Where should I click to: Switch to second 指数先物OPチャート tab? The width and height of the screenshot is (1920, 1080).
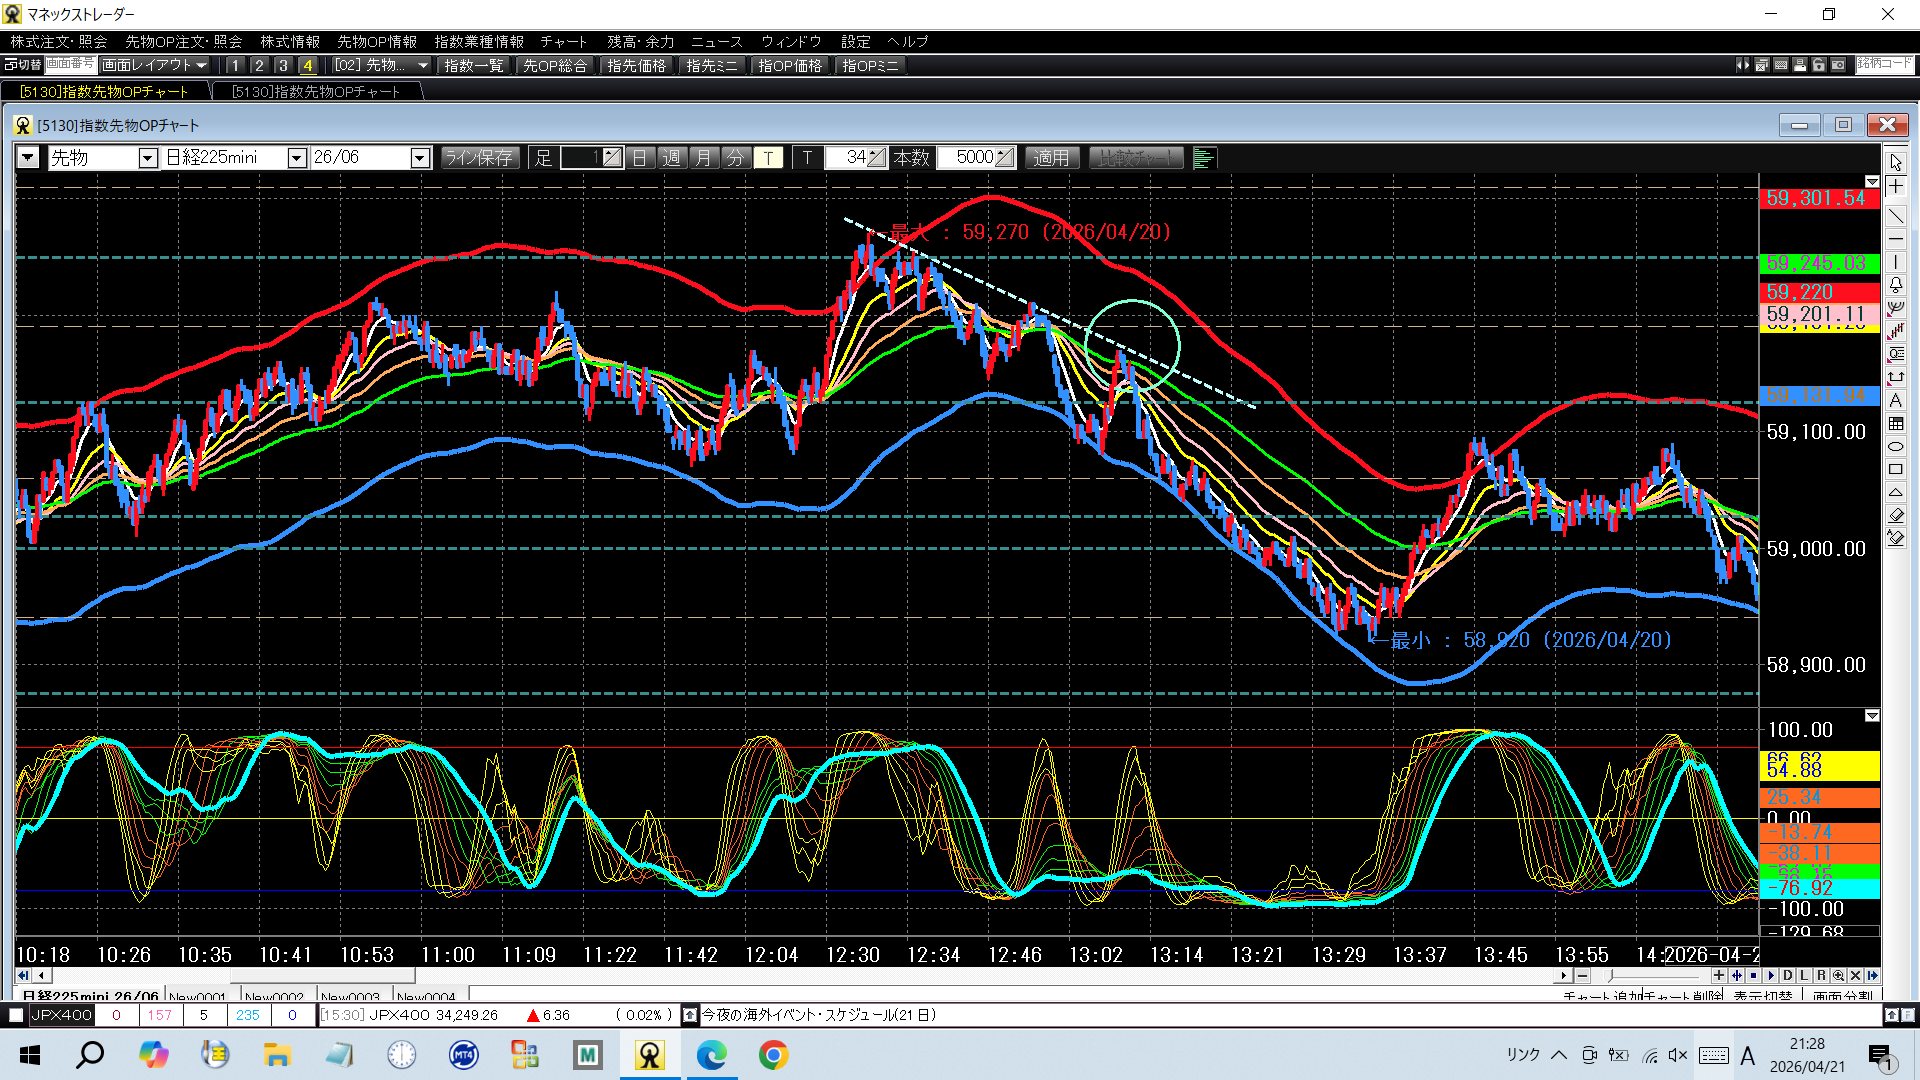(x=316, y=91)
